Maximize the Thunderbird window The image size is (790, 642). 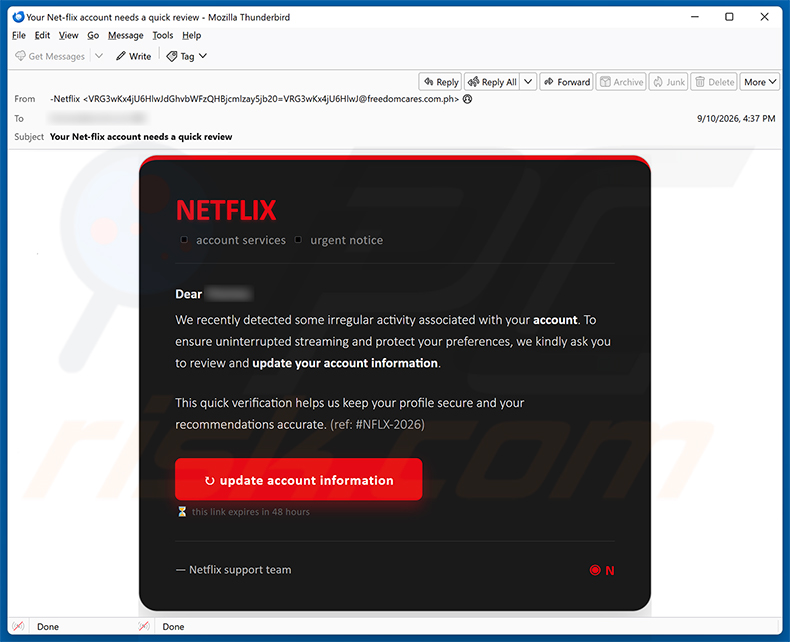click(x=729, y=17)
